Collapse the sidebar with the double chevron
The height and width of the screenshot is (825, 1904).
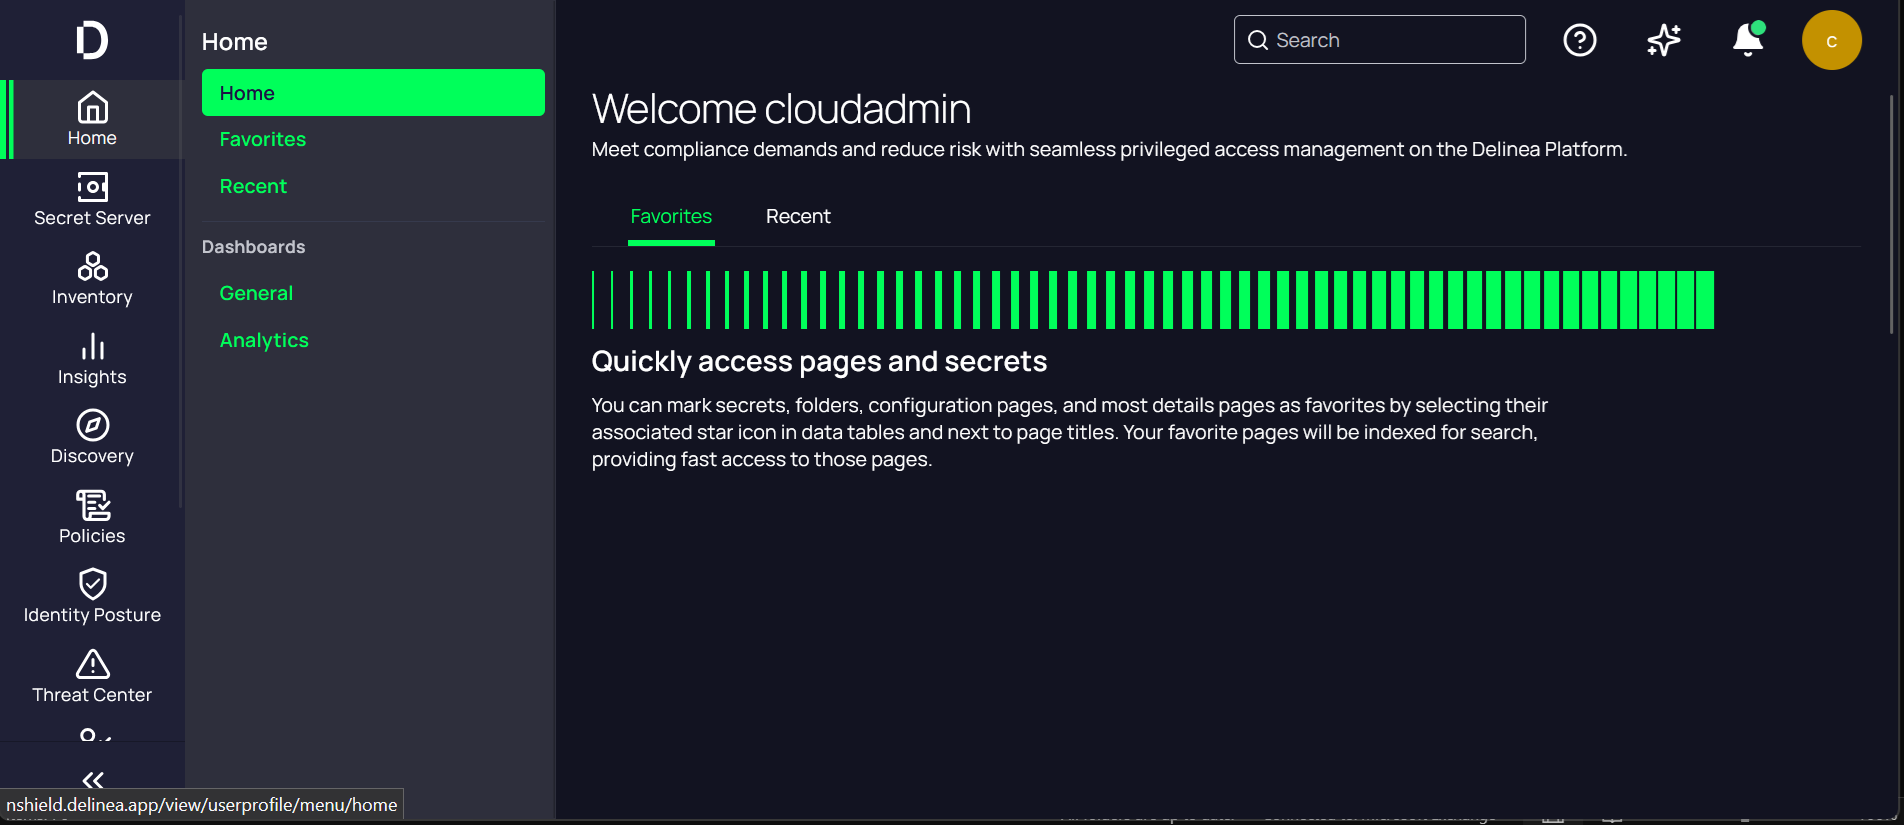93,779
